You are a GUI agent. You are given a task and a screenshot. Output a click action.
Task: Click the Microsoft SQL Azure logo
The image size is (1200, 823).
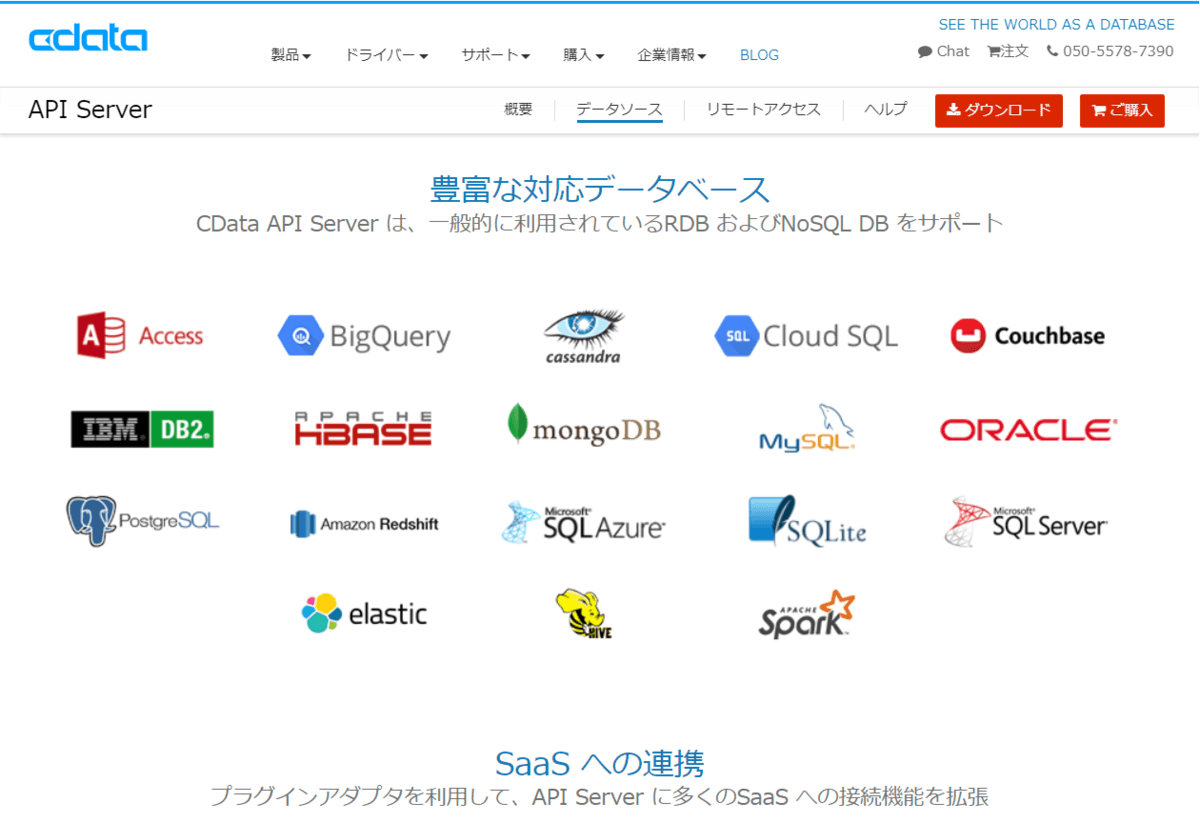[x=583, y=522]
